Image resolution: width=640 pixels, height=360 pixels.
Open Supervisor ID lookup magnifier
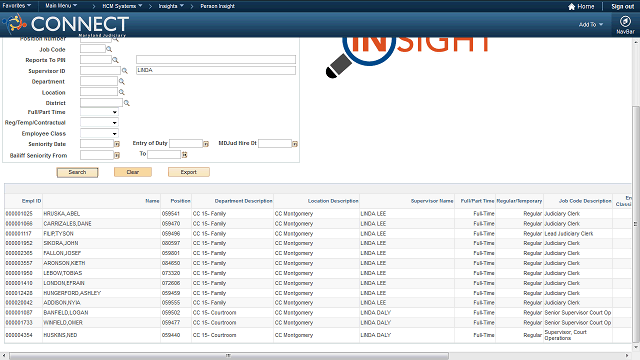(124, 71)
